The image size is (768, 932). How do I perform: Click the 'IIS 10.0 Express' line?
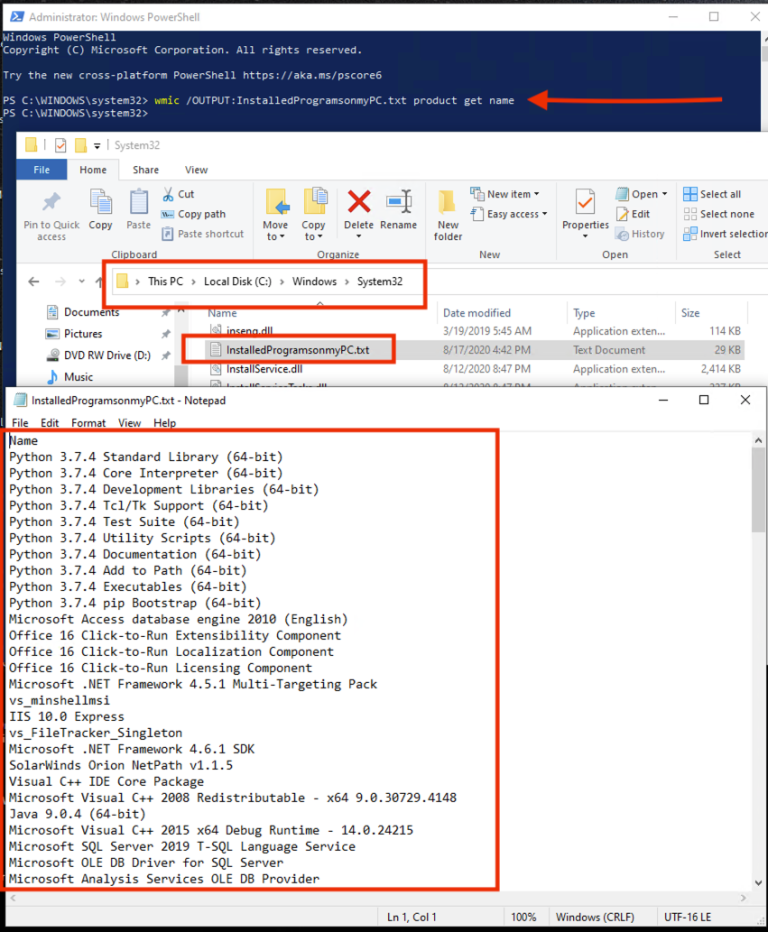[x=67, y=716]
